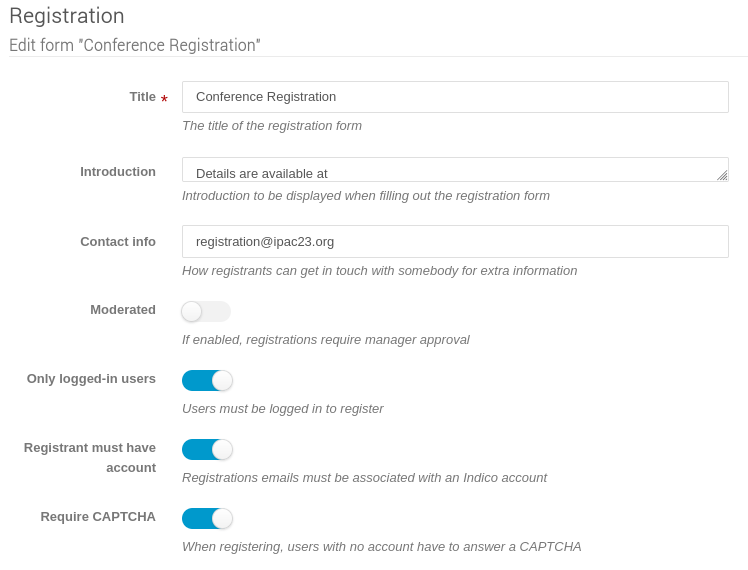Disable the Only logged-in users toggle
748x570 pixels.
click(x=207, y=381)
